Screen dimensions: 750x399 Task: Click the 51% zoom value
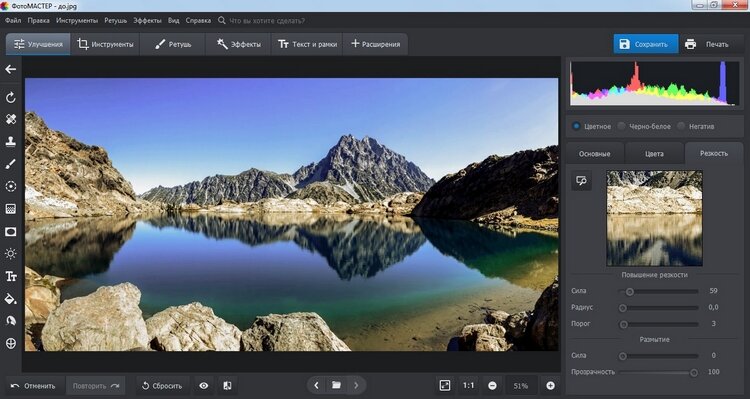tap(520, 386)
